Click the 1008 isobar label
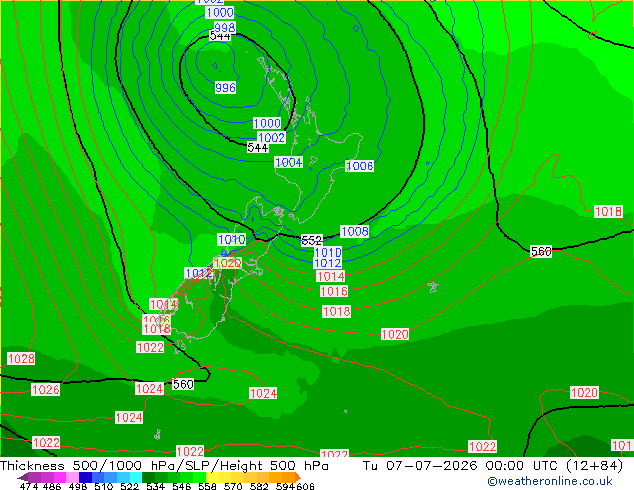This screenshot has height=490, width=634. tap(355, 231)
